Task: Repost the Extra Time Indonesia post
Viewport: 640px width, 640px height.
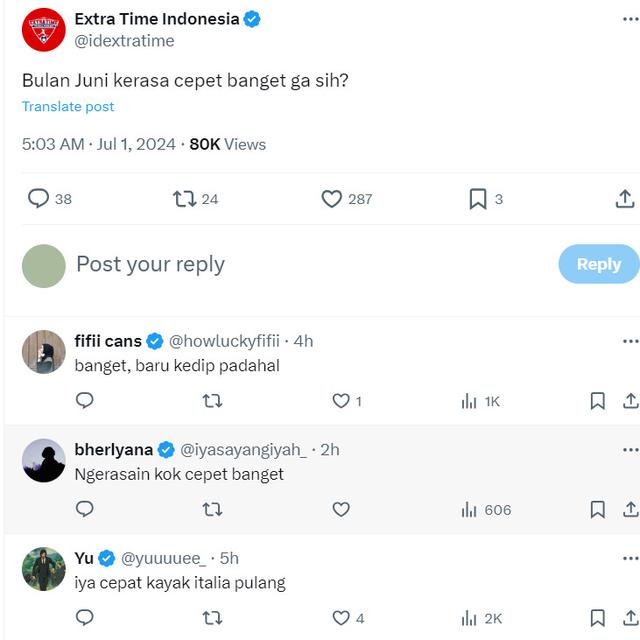Action: (x=185, y=199)
